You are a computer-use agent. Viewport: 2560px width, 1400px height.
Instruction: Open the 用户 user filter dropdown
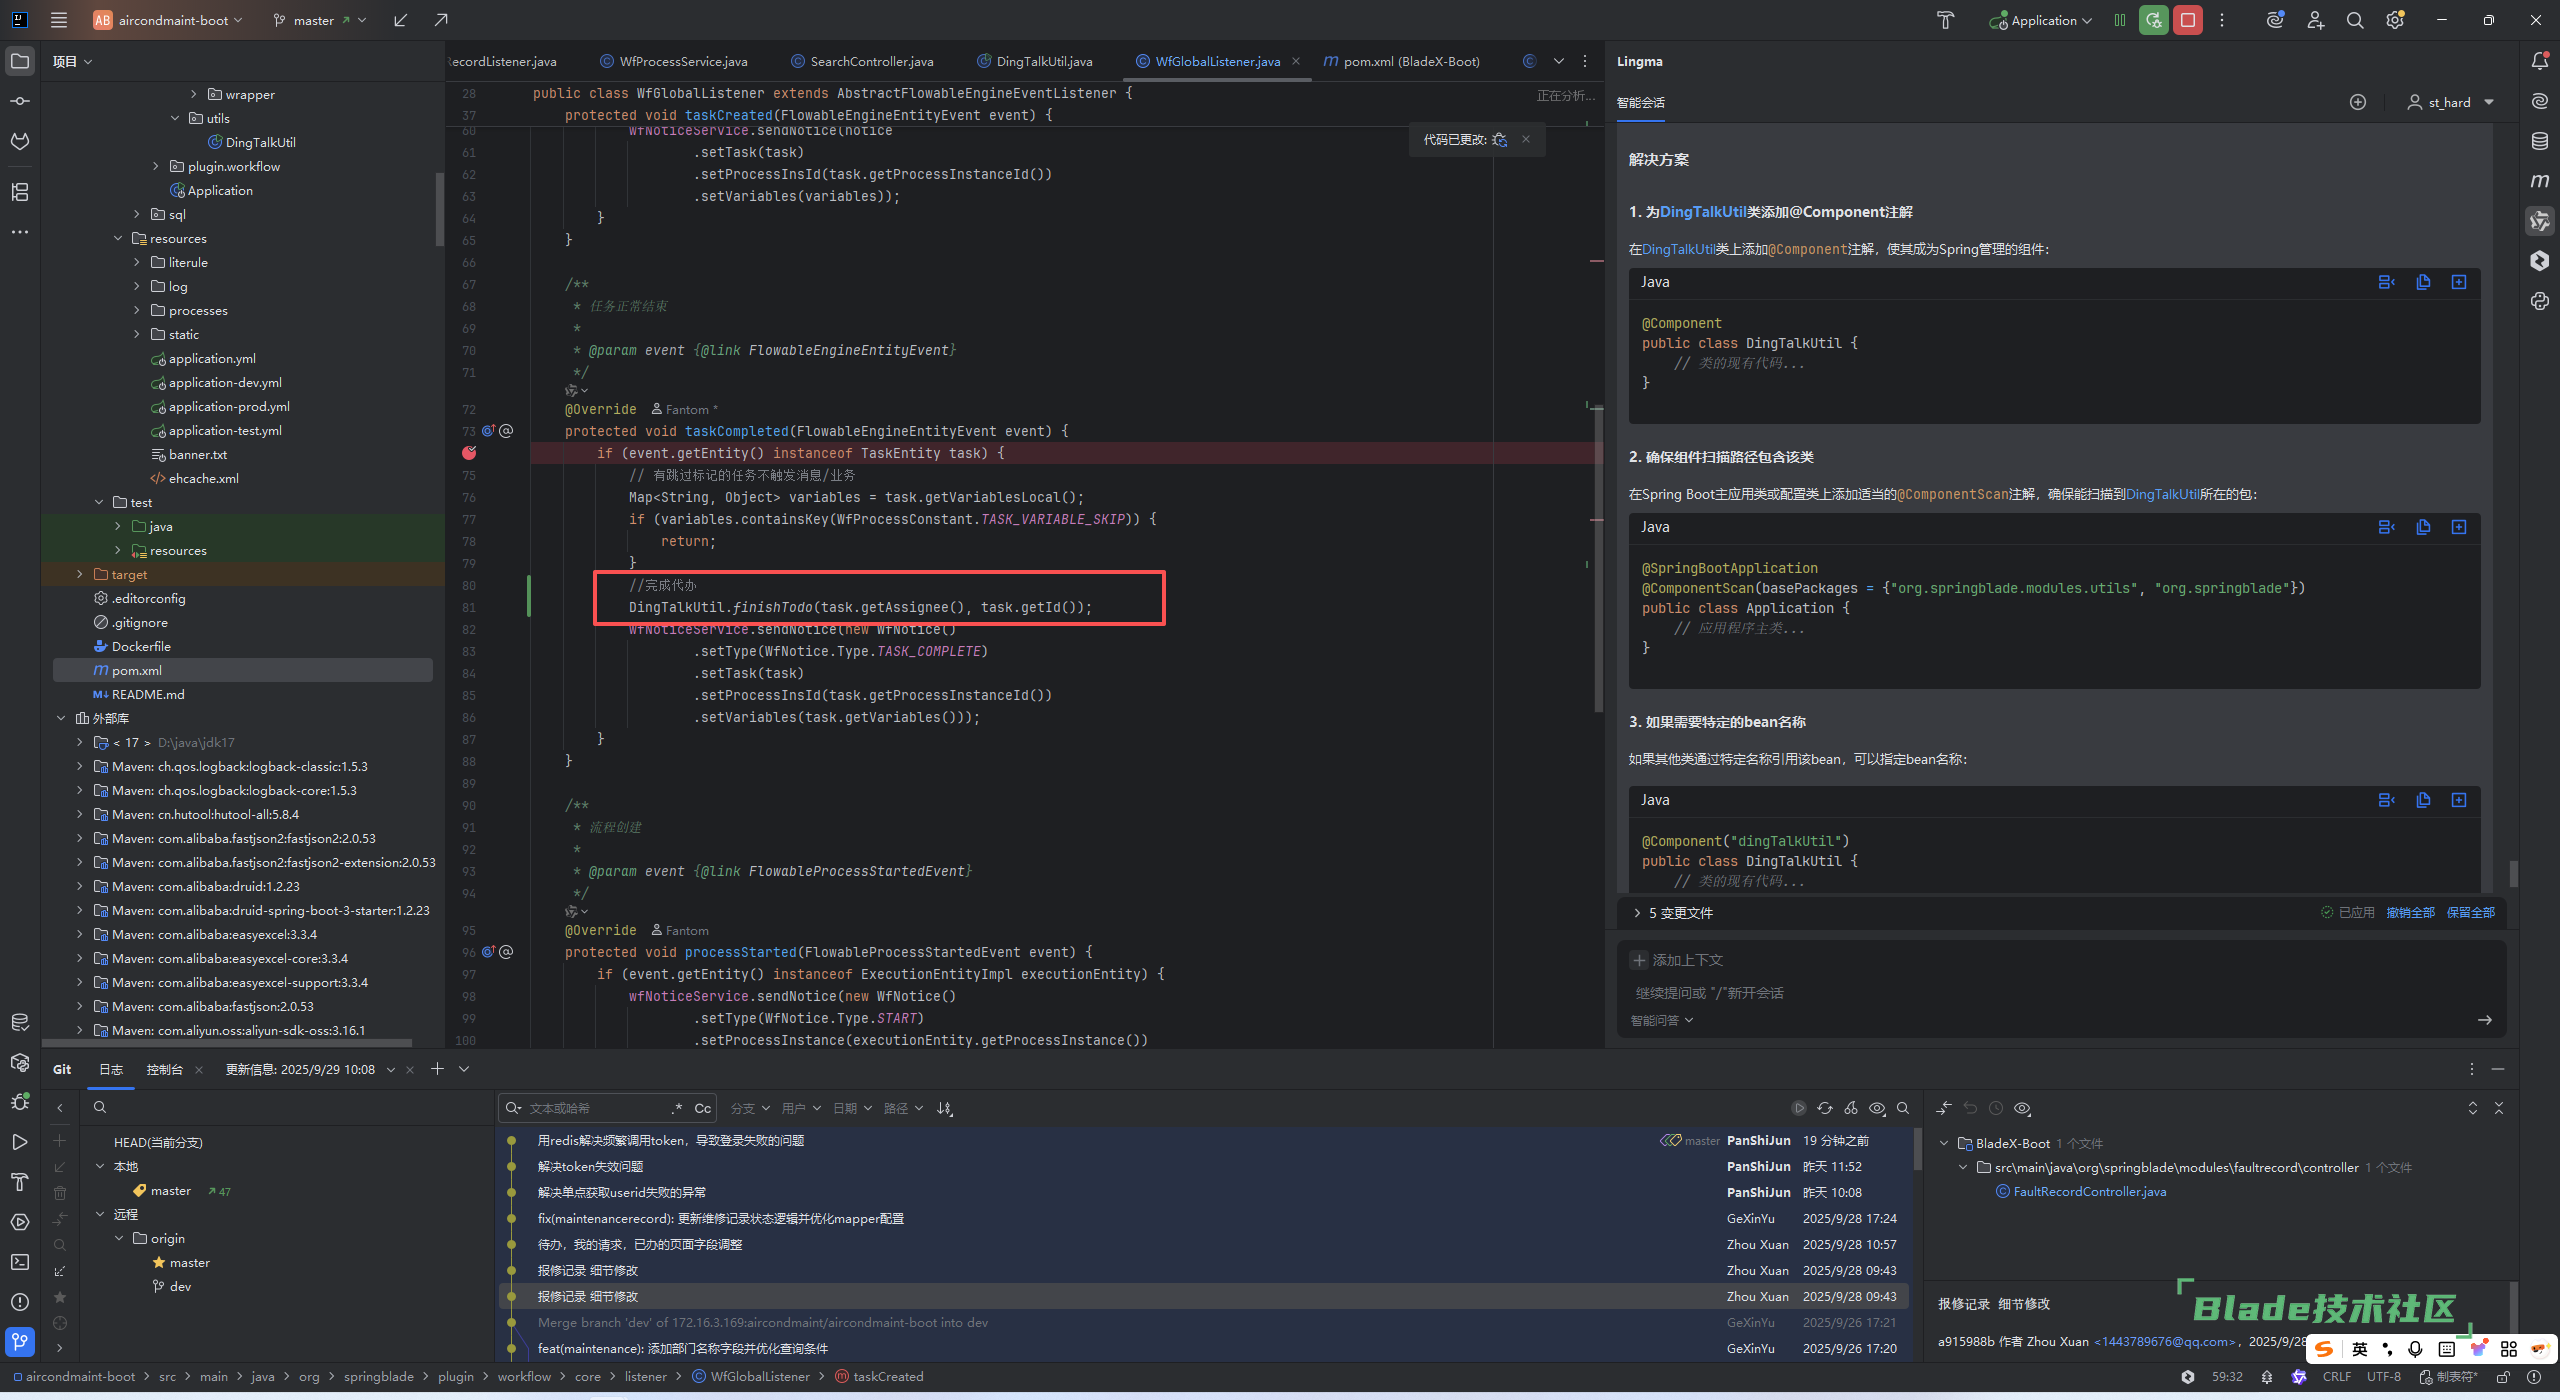tap(801, 1108)
